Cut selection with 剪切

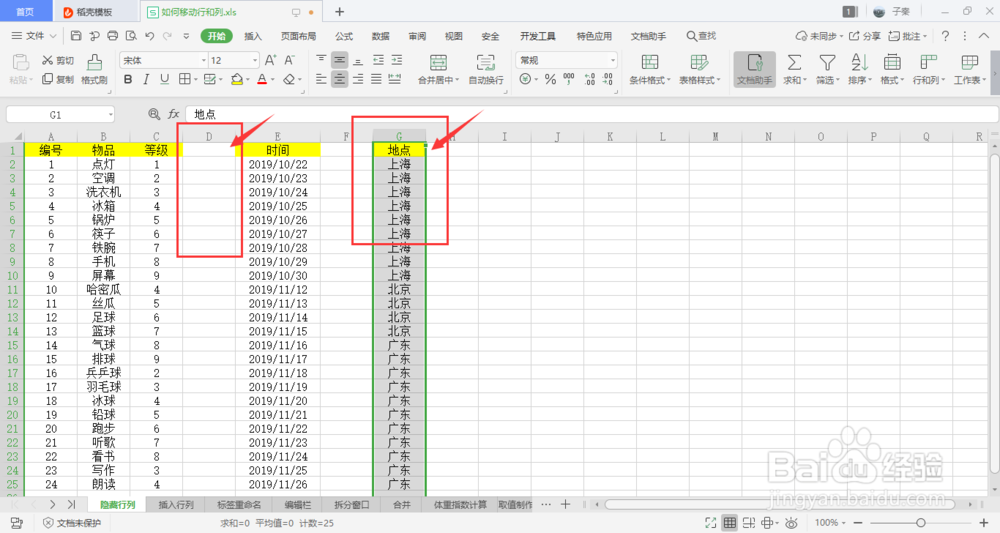click(58, 60)
